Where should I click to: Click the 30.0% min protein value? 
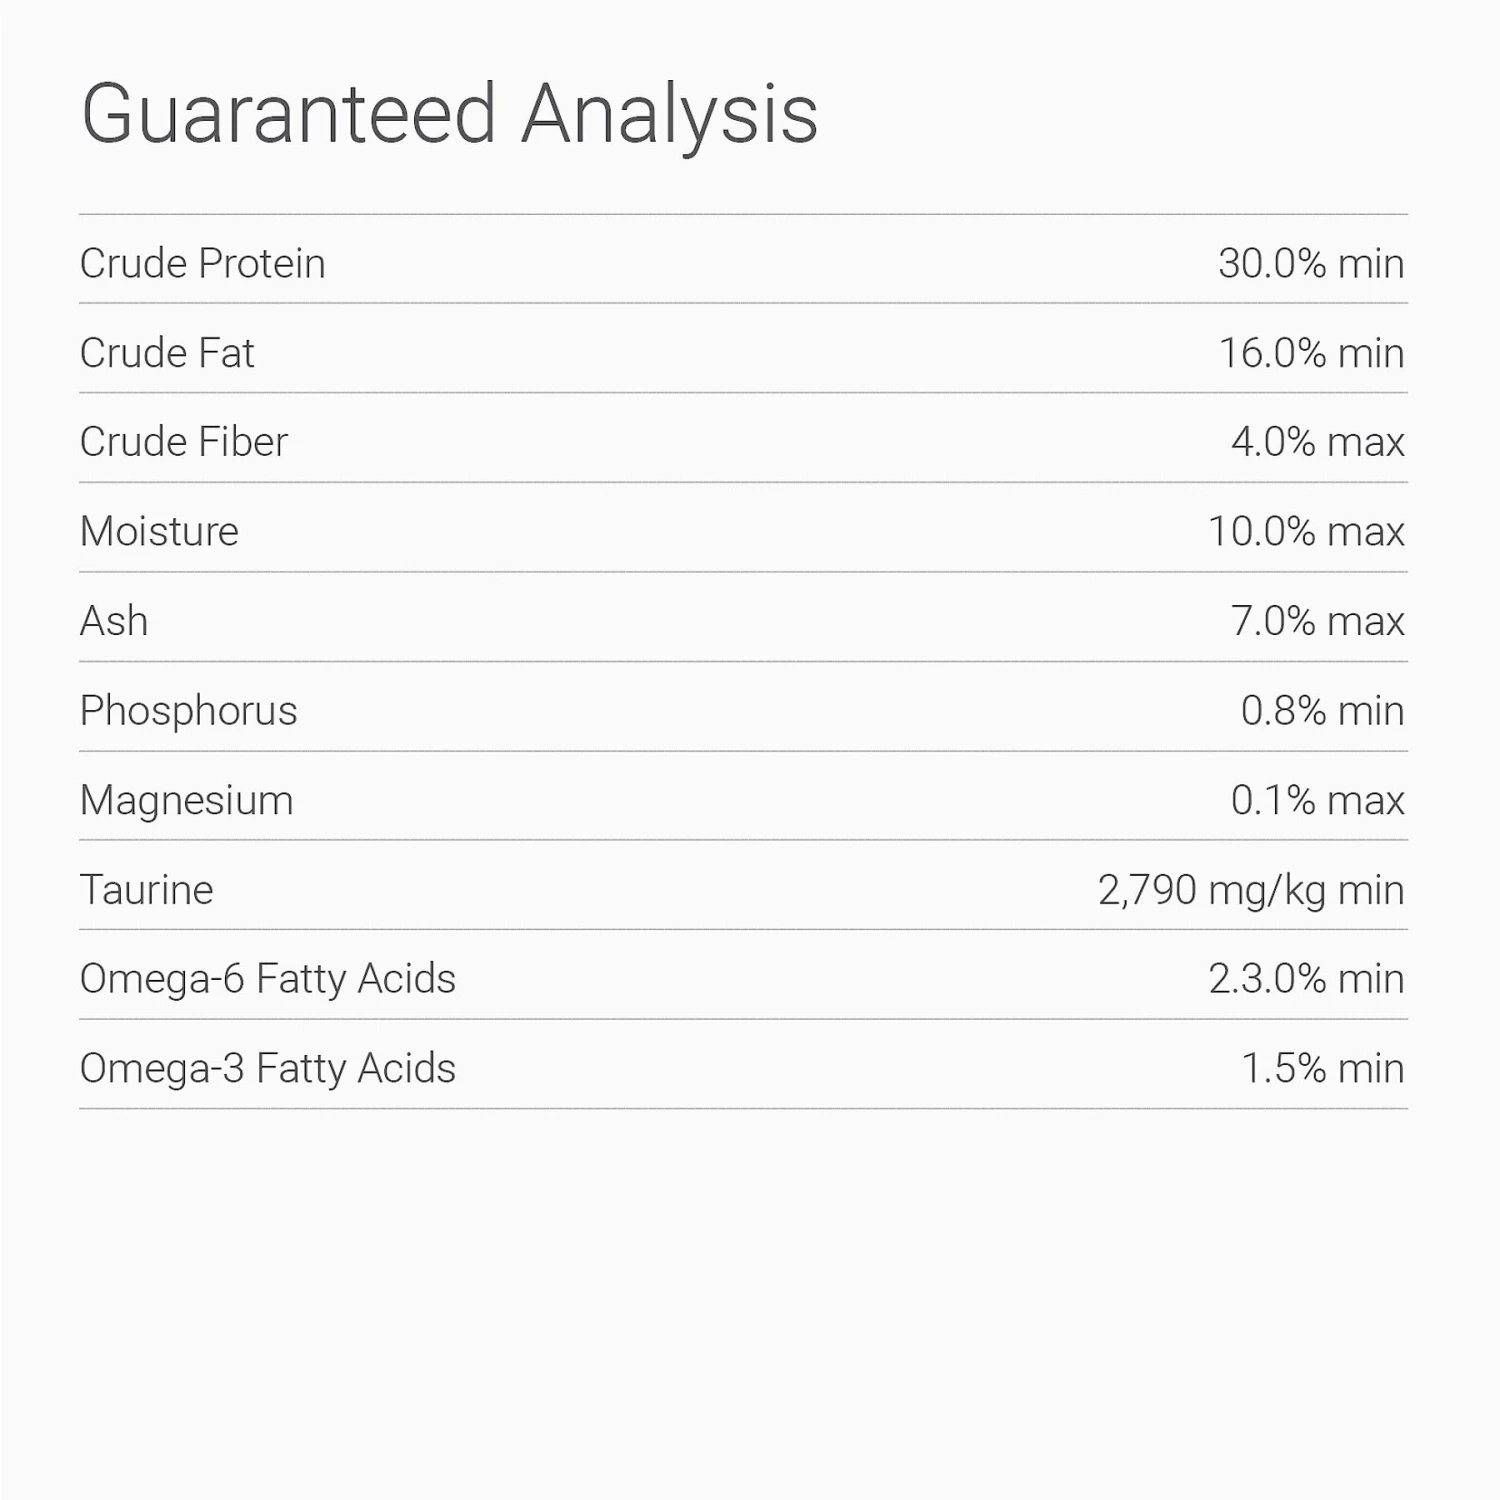(1311, 264)
